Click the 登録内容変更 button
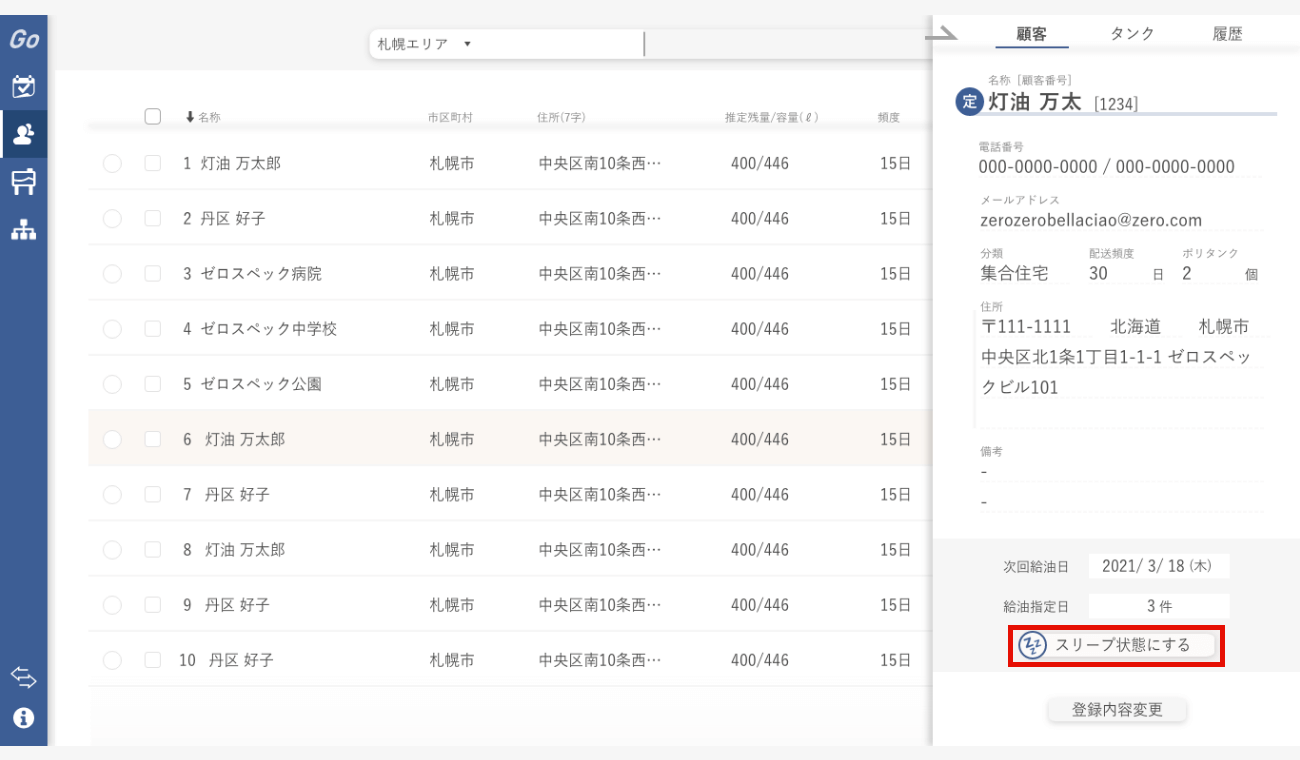Screen dimensions: 1300x760 tap(1118, 710)
